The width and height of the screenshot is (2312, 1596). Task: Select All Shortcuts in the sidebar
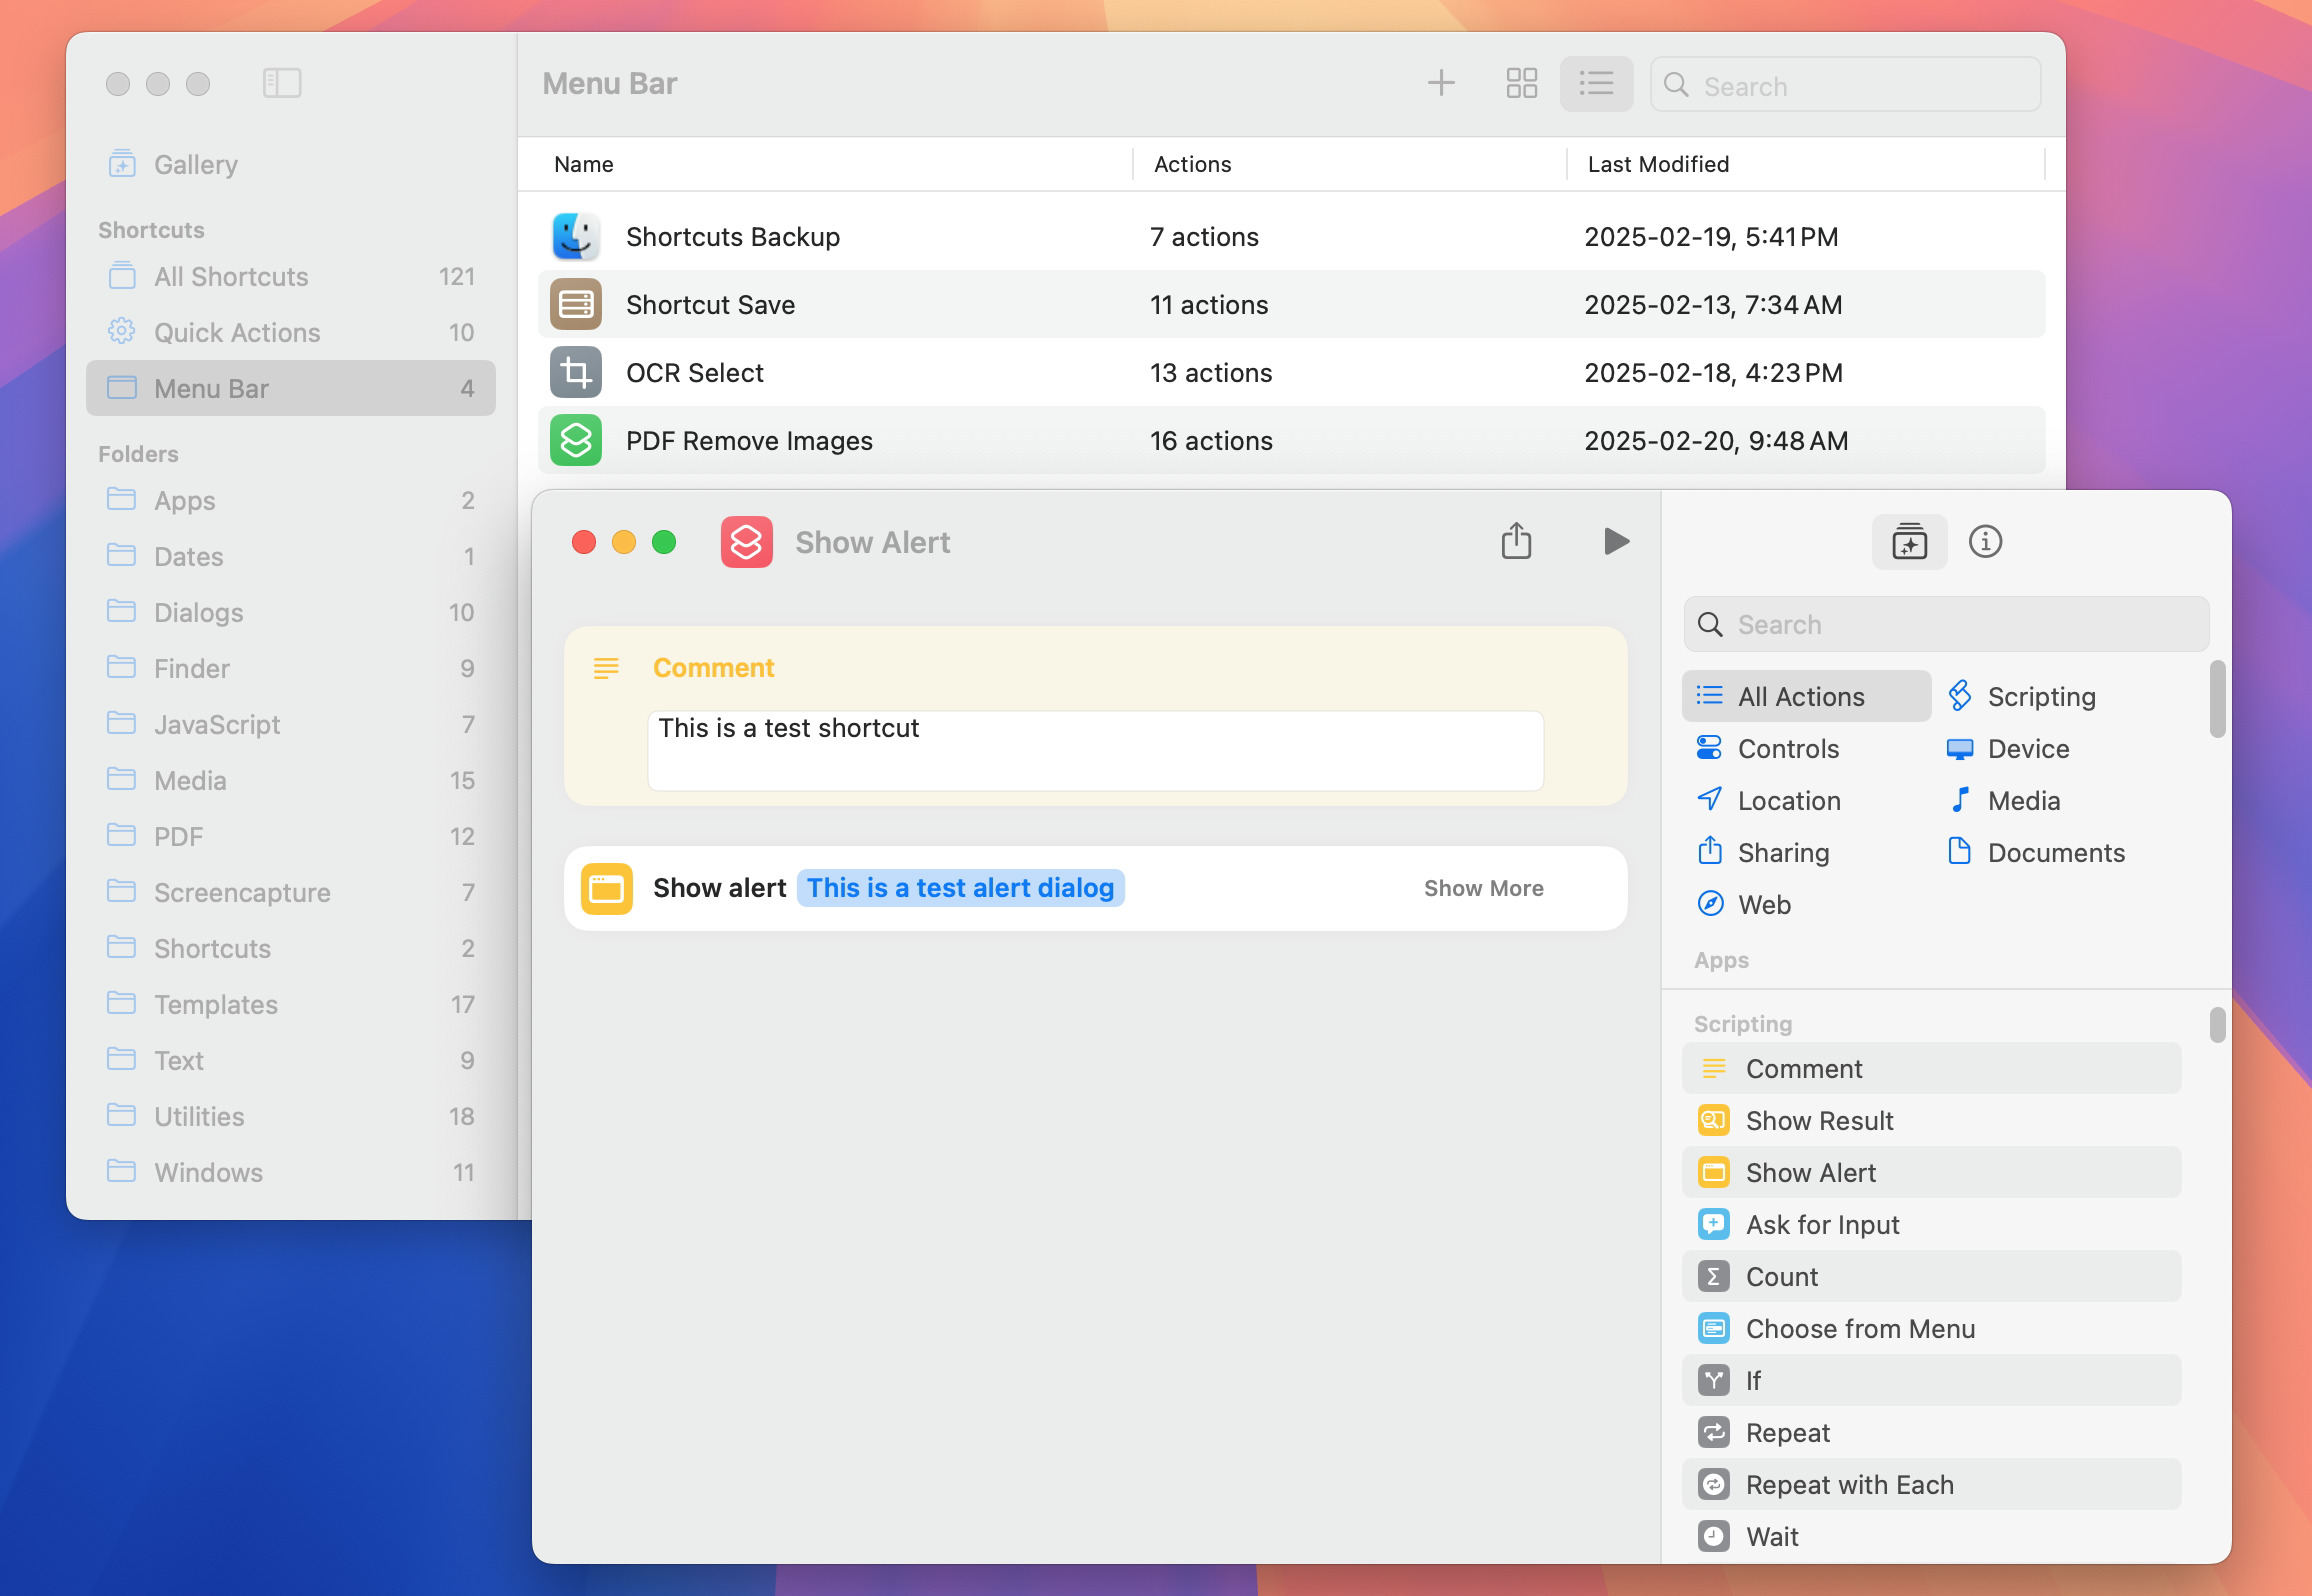tap(290, 276)
